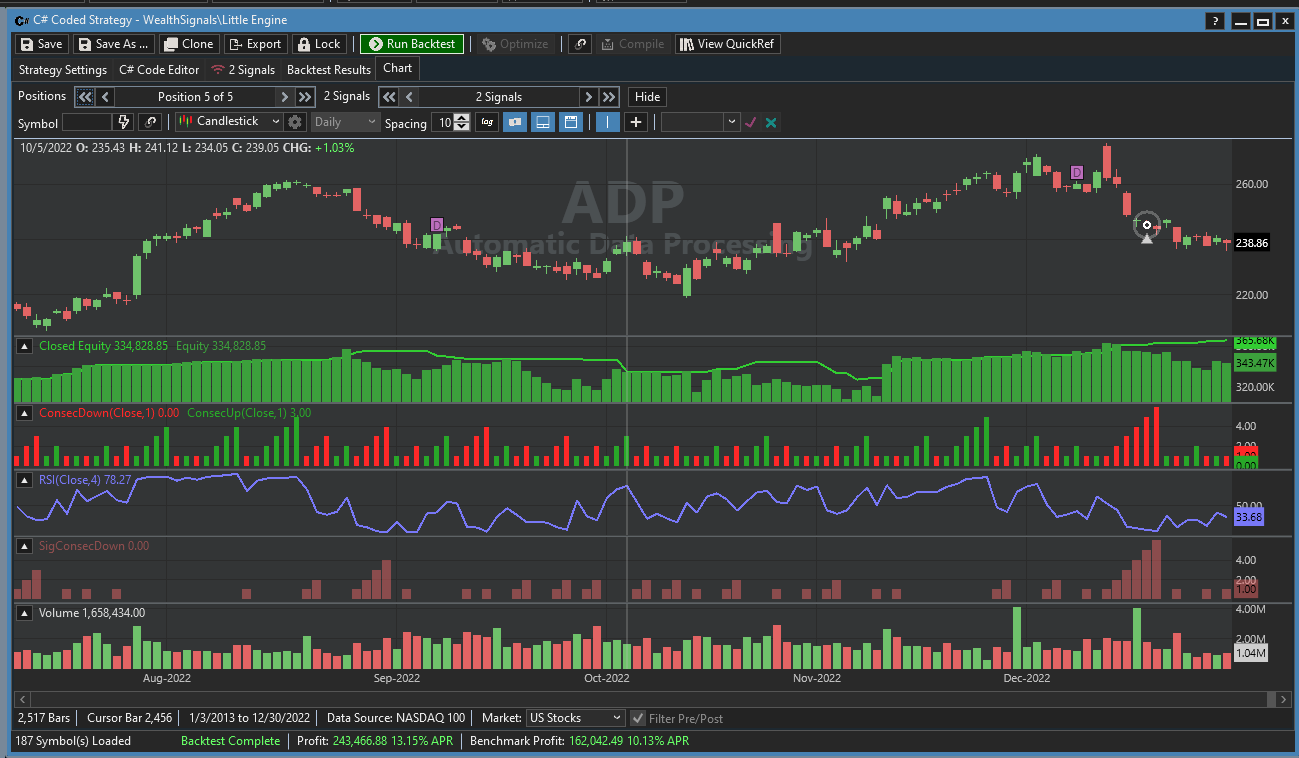This screenshot has height=758, width=1299.
Task: Jump to last signal
Action: (x=609, y=97)
